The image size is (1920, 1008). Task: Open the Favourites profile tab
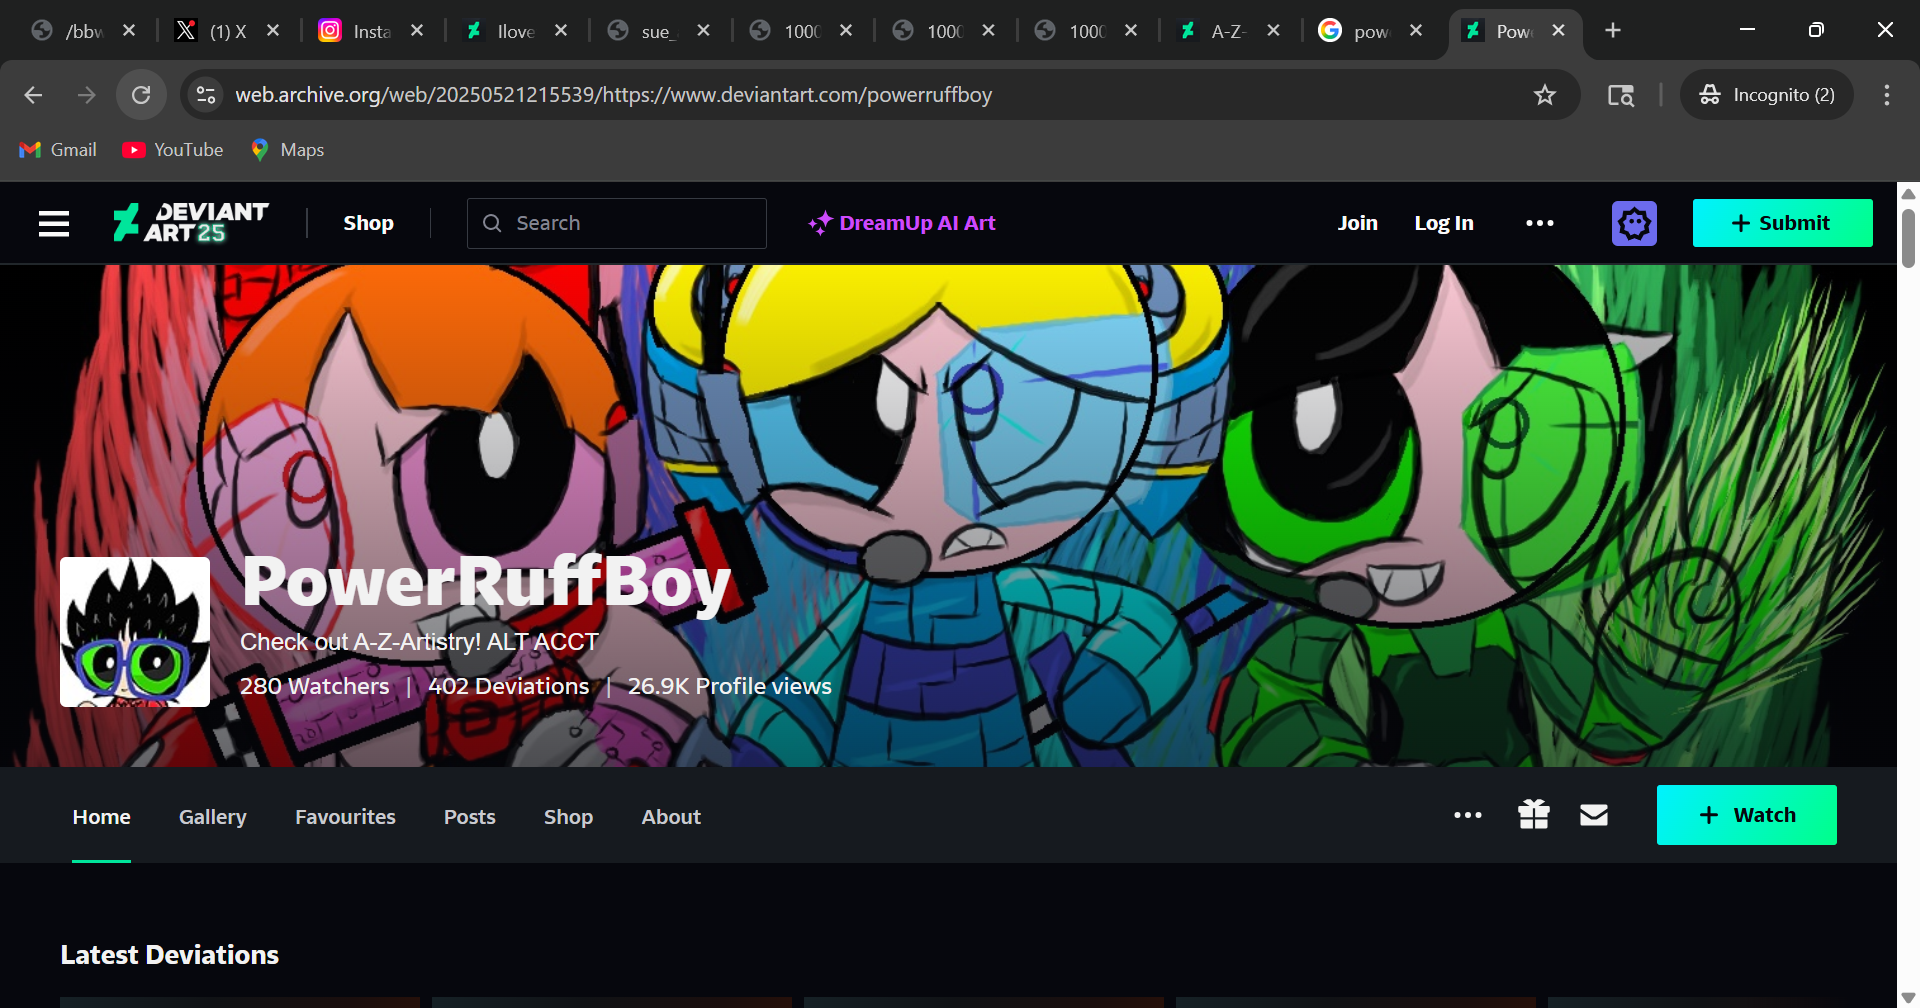coord(345,817)
